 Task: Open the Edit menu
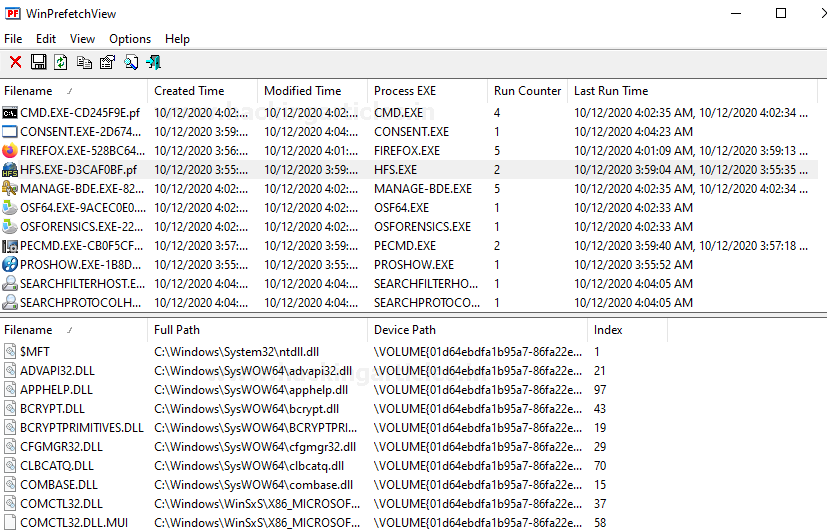tap(46, 39)
